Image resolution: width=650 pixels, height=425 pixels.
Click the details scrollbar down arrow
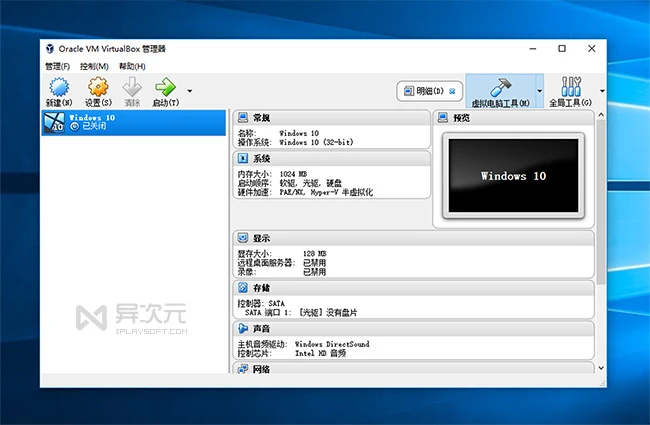tap(601, 368)
